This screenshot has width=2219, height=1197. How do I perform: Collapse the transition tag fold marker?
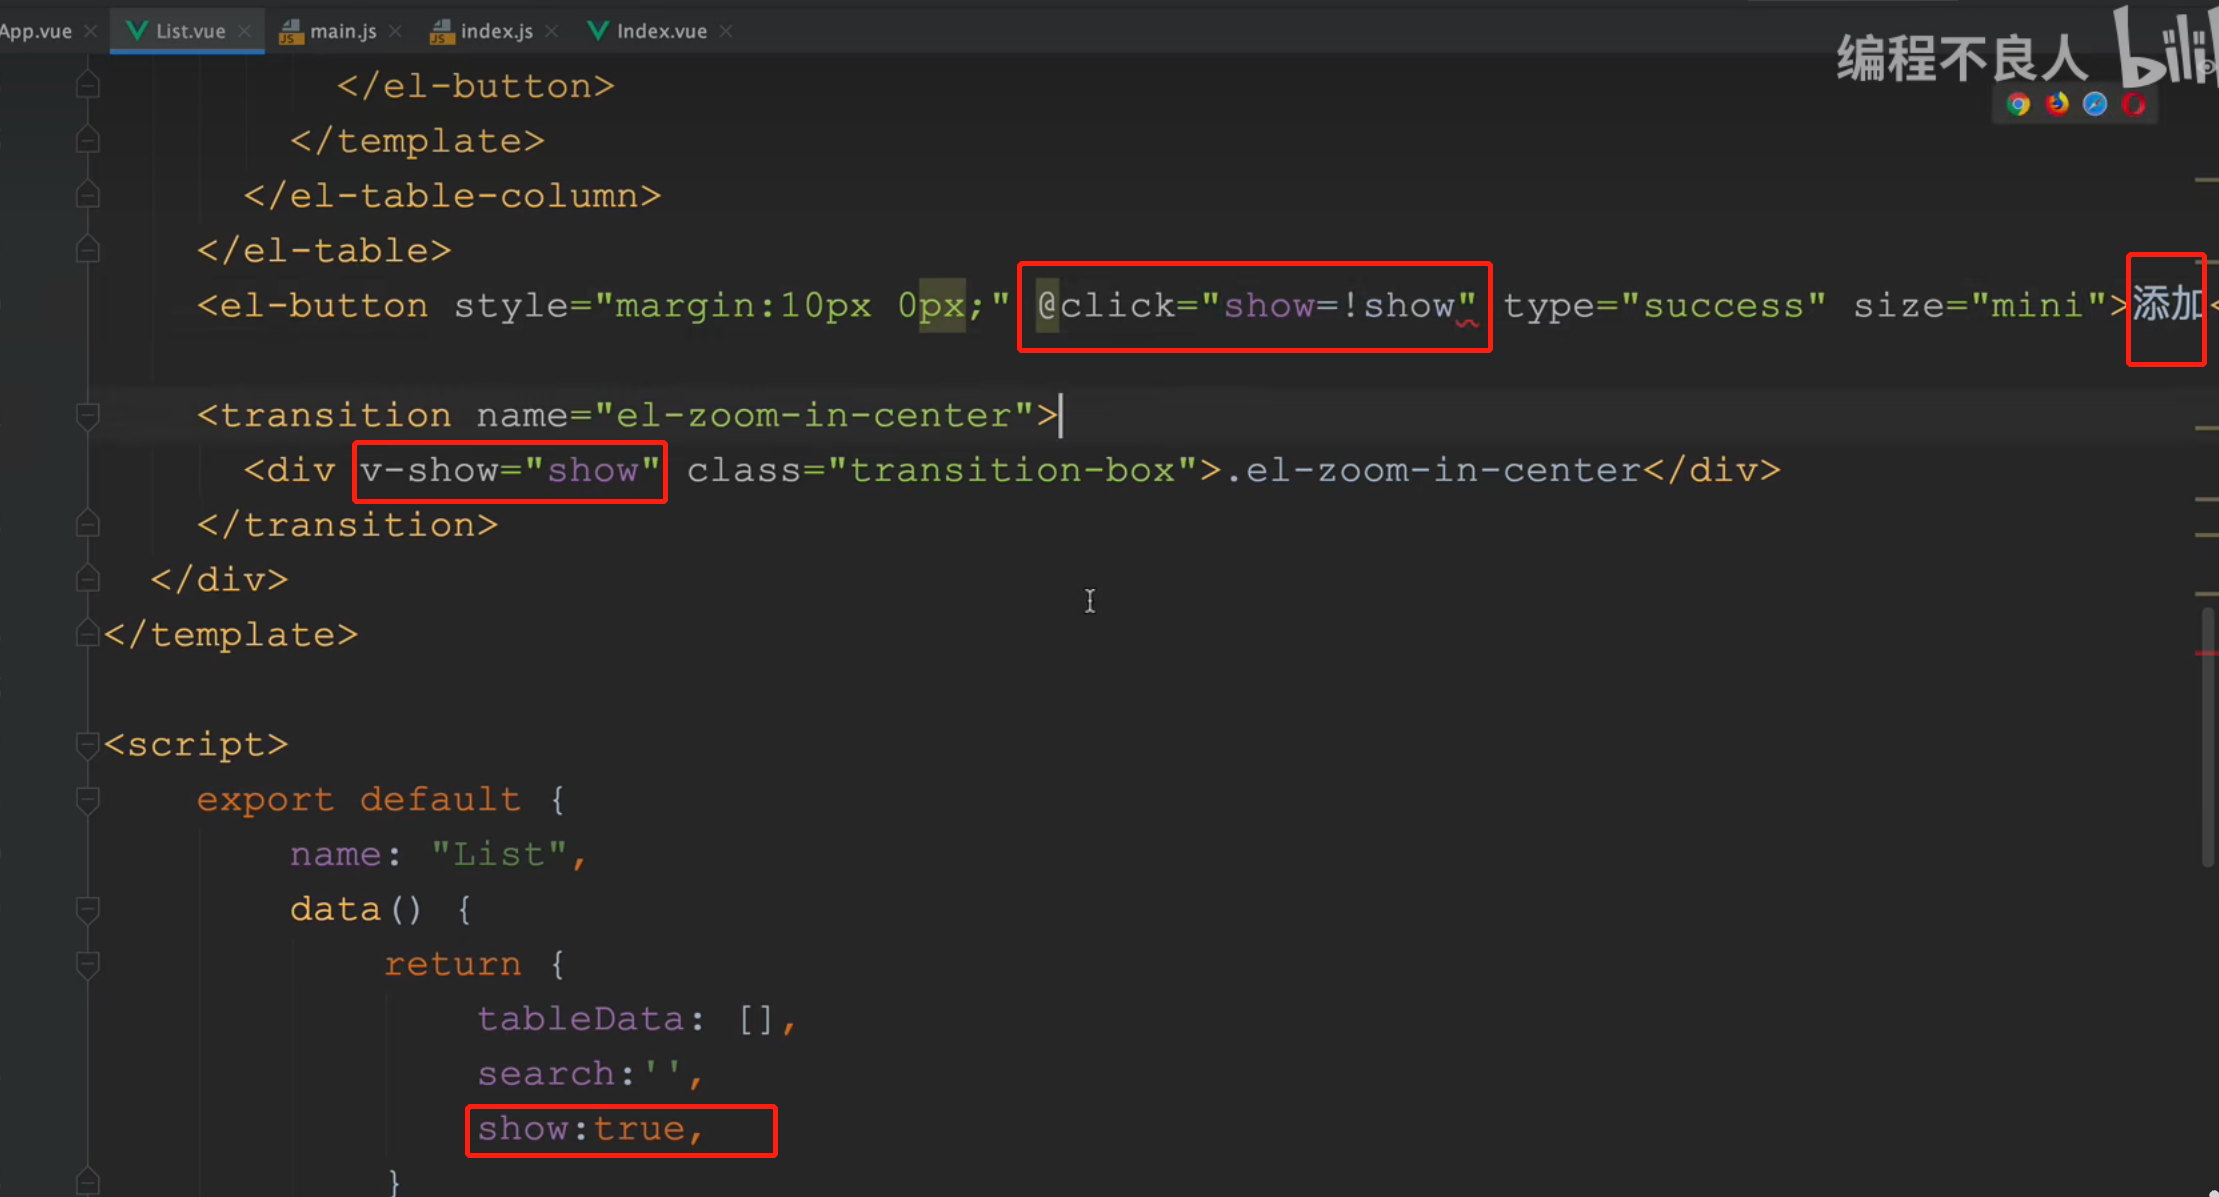tap(88, 415)
